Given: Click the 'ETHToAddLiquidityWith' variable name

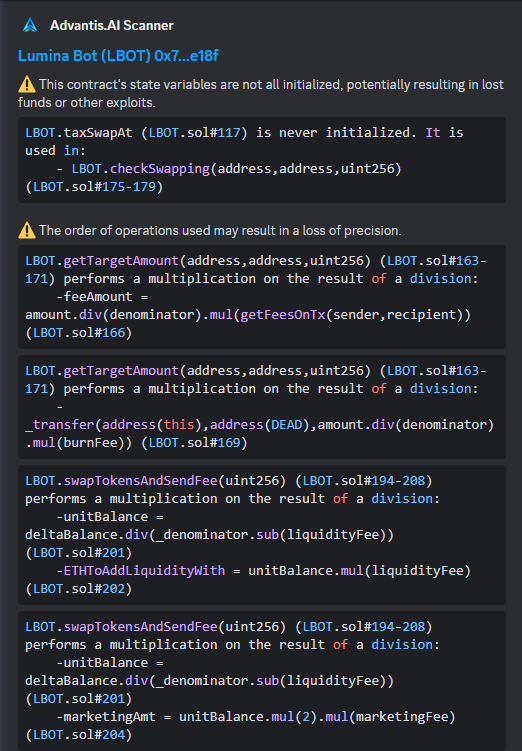Looking at the screenshot, I should 144,571.
